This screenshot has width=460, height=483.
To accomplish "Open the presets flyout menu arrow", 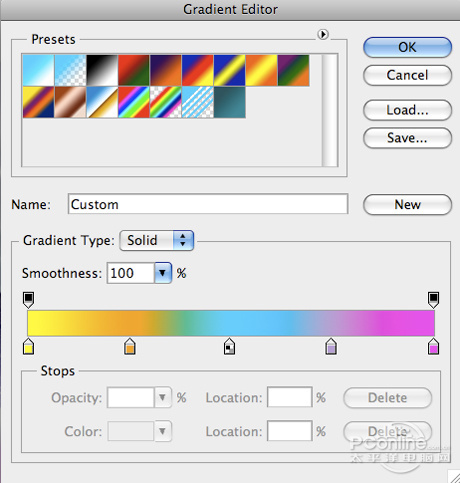I will (323, 34).
